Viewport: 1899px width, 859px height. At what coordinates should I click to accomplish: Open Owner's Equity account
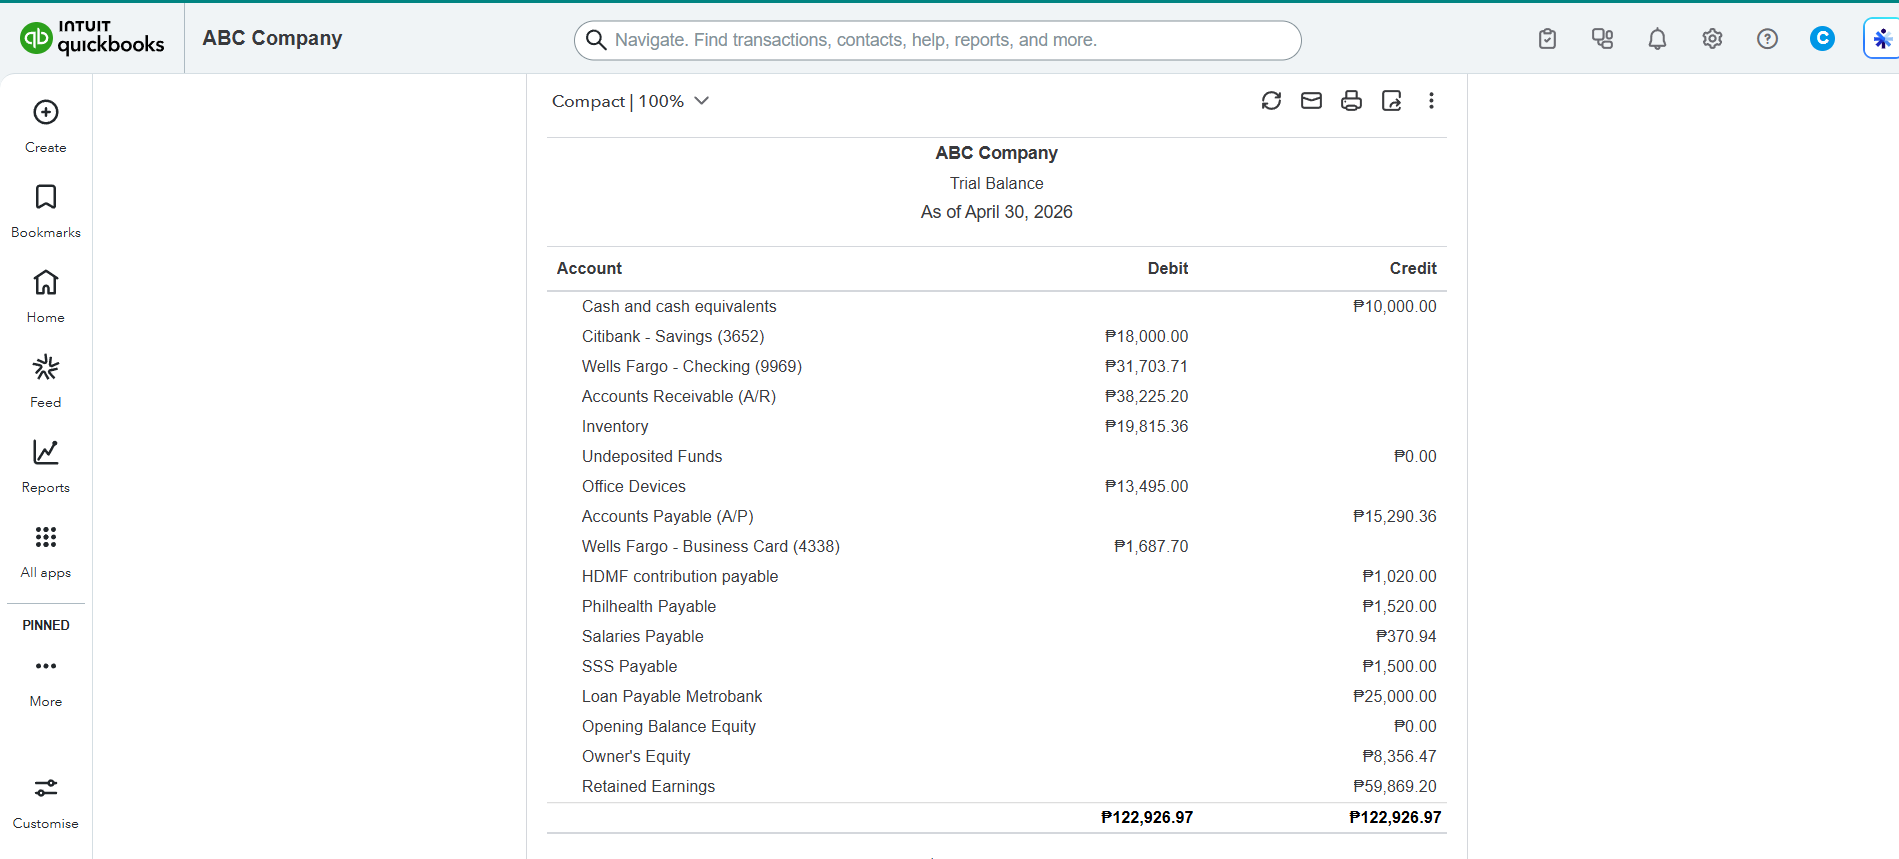[636, 756]
